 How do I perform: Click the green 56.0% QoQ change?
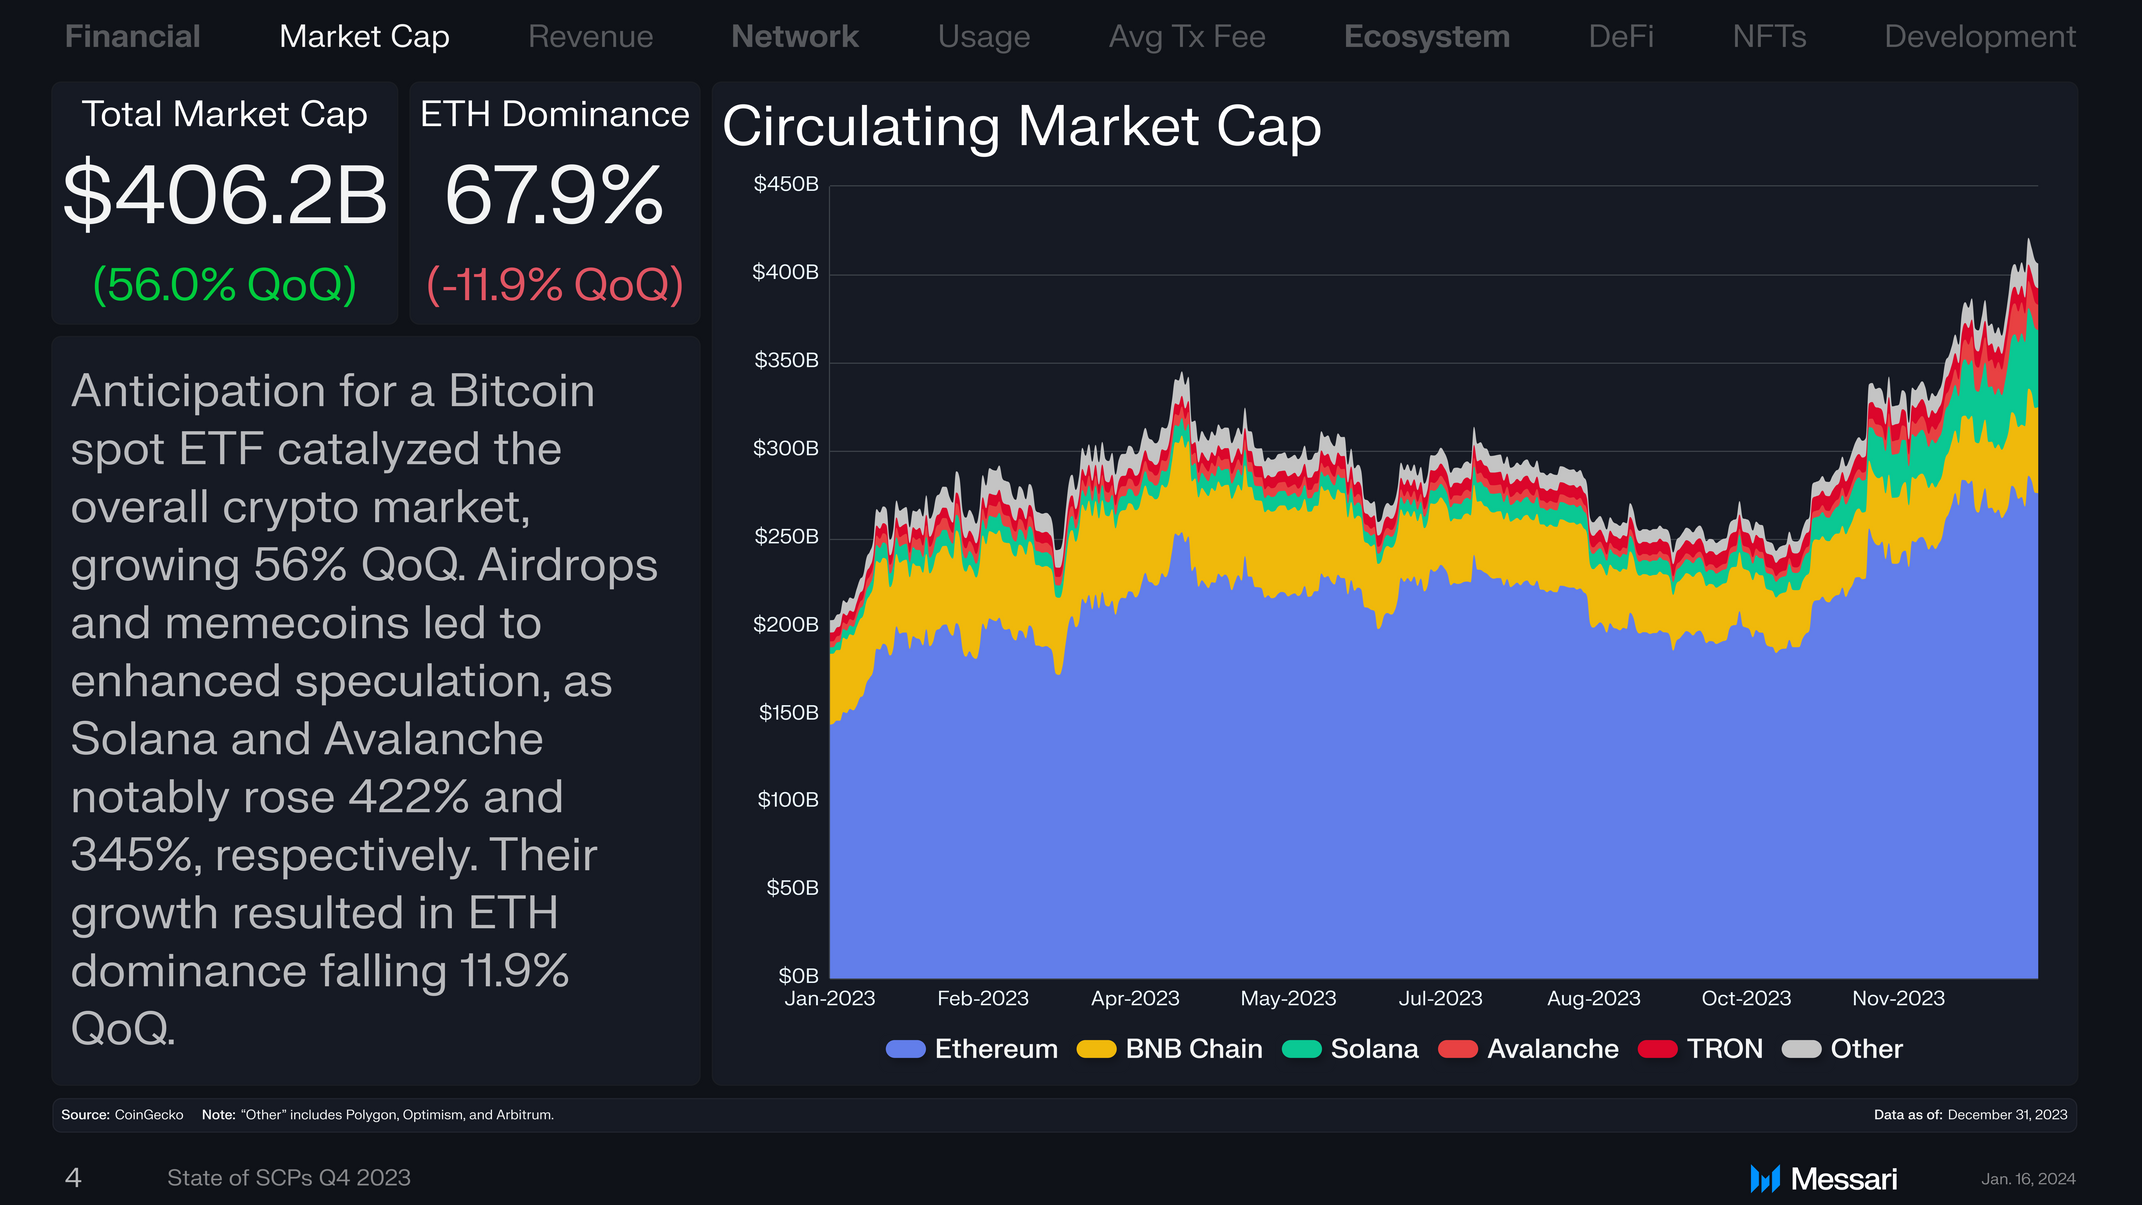(225, 285)
